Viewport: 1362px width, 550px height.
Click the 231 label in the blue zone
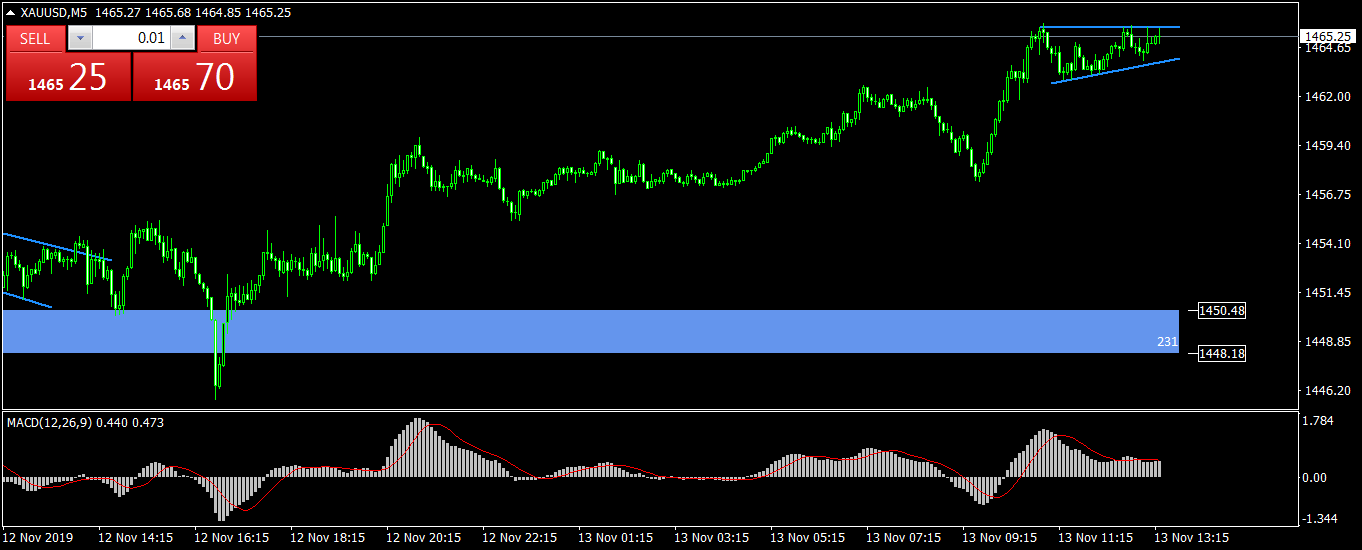(x=1166, y=342)
